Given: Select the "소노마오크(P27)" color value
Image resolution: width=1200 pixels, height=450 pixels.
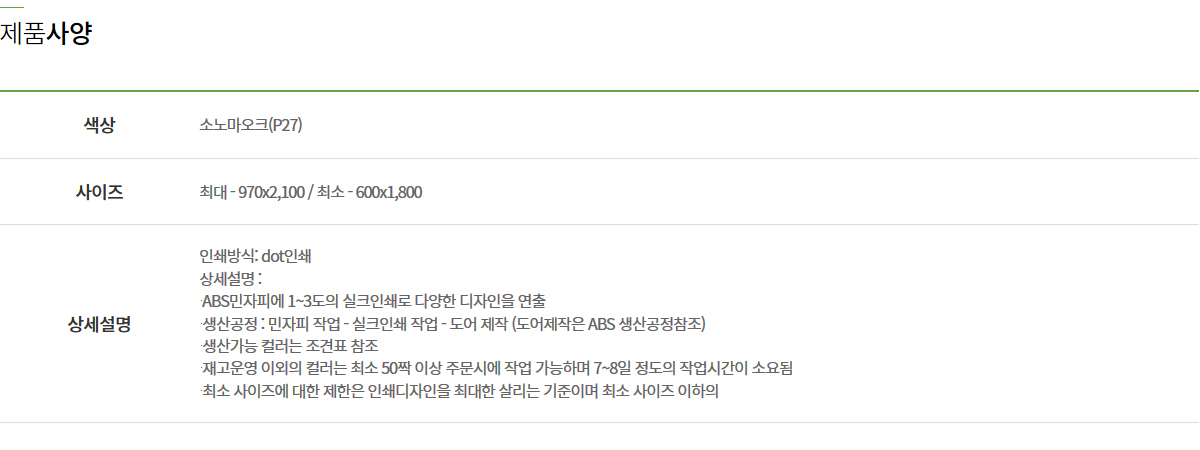Looking at the screenshot, I should click(251, 125).
